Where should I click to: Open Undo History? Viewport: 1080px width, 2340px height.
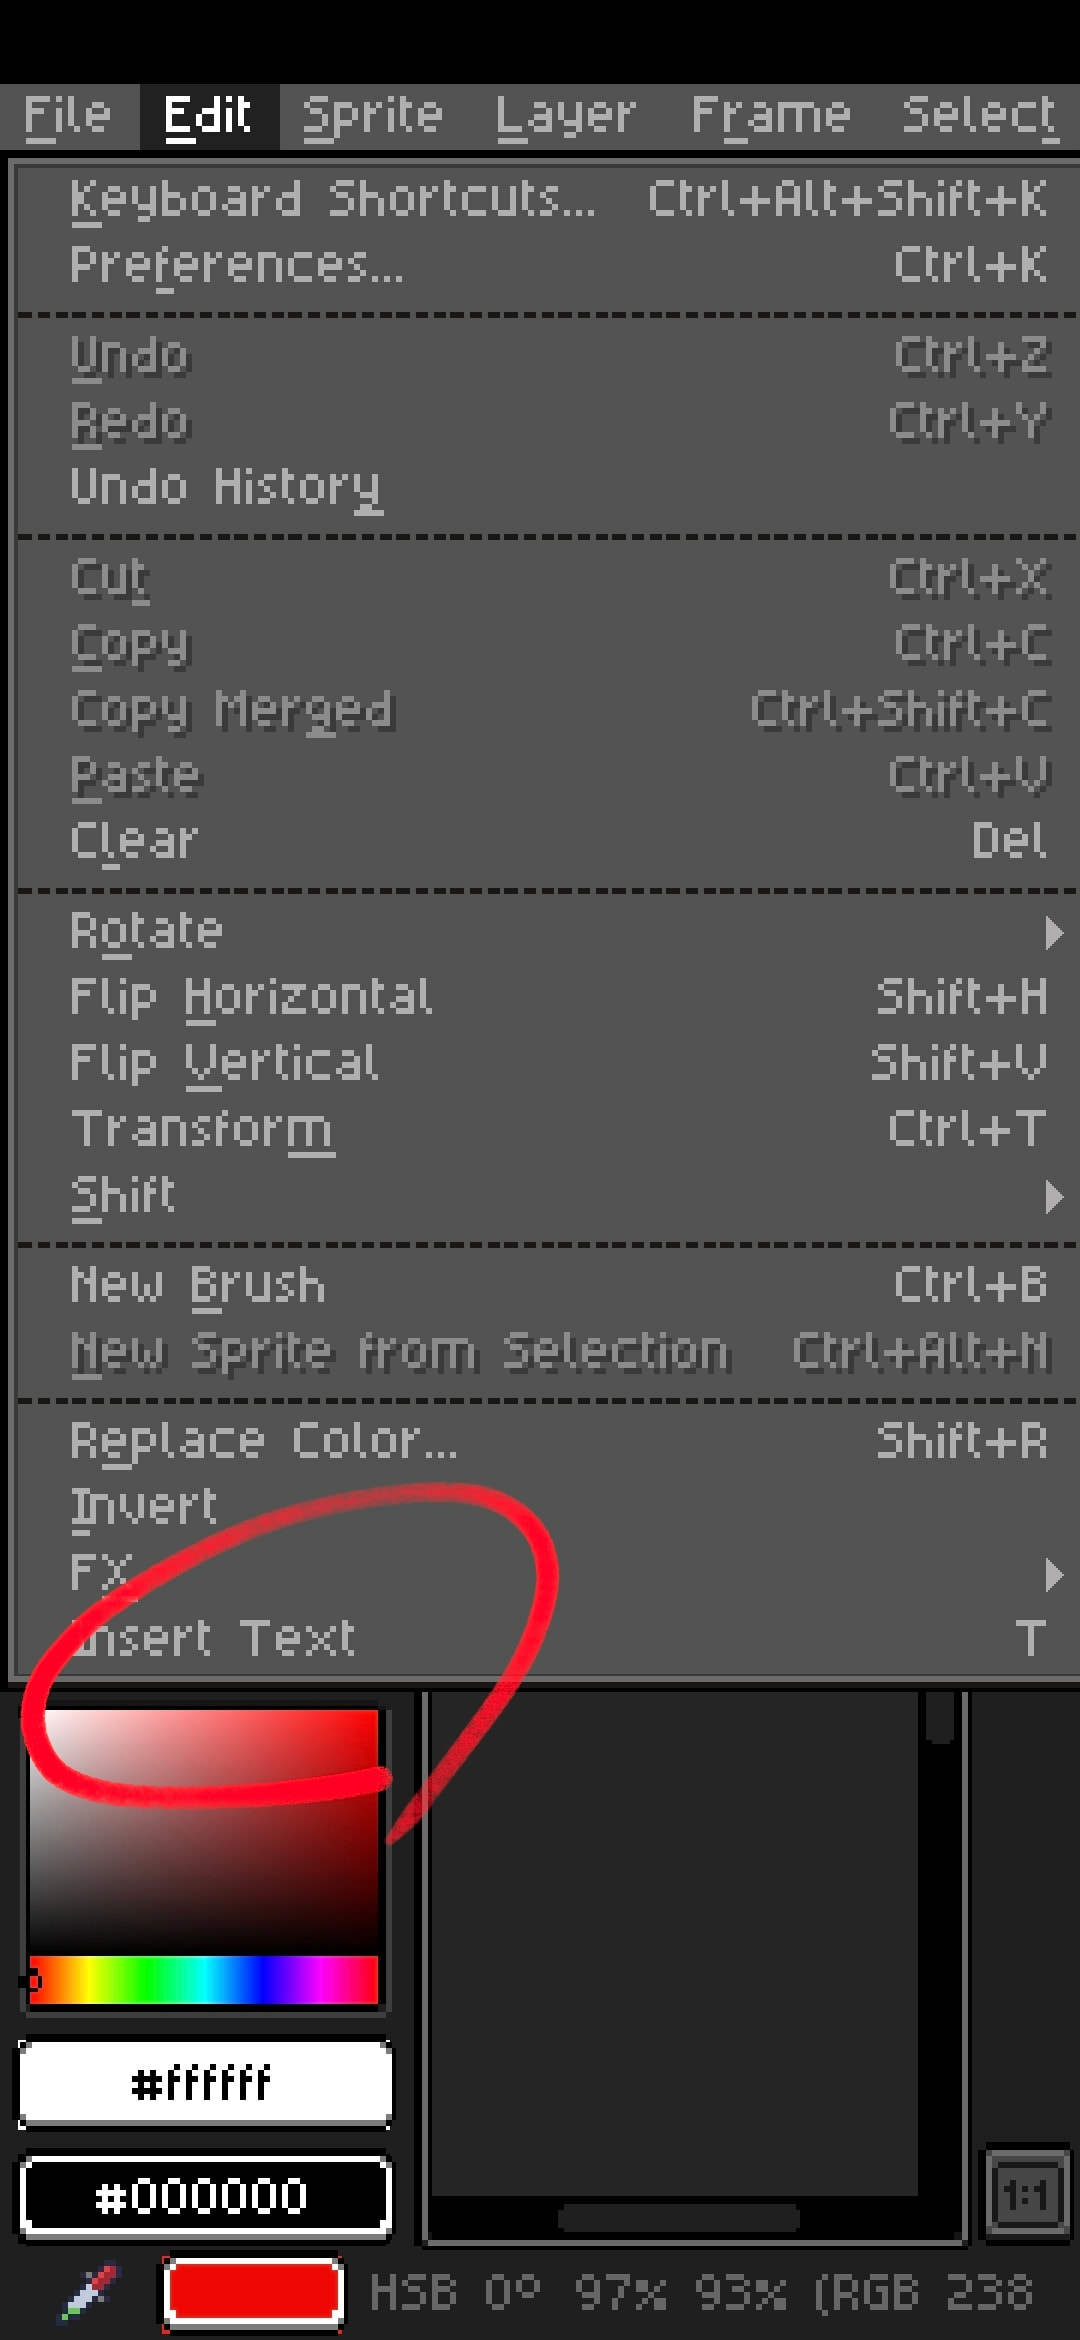(225, 488)
